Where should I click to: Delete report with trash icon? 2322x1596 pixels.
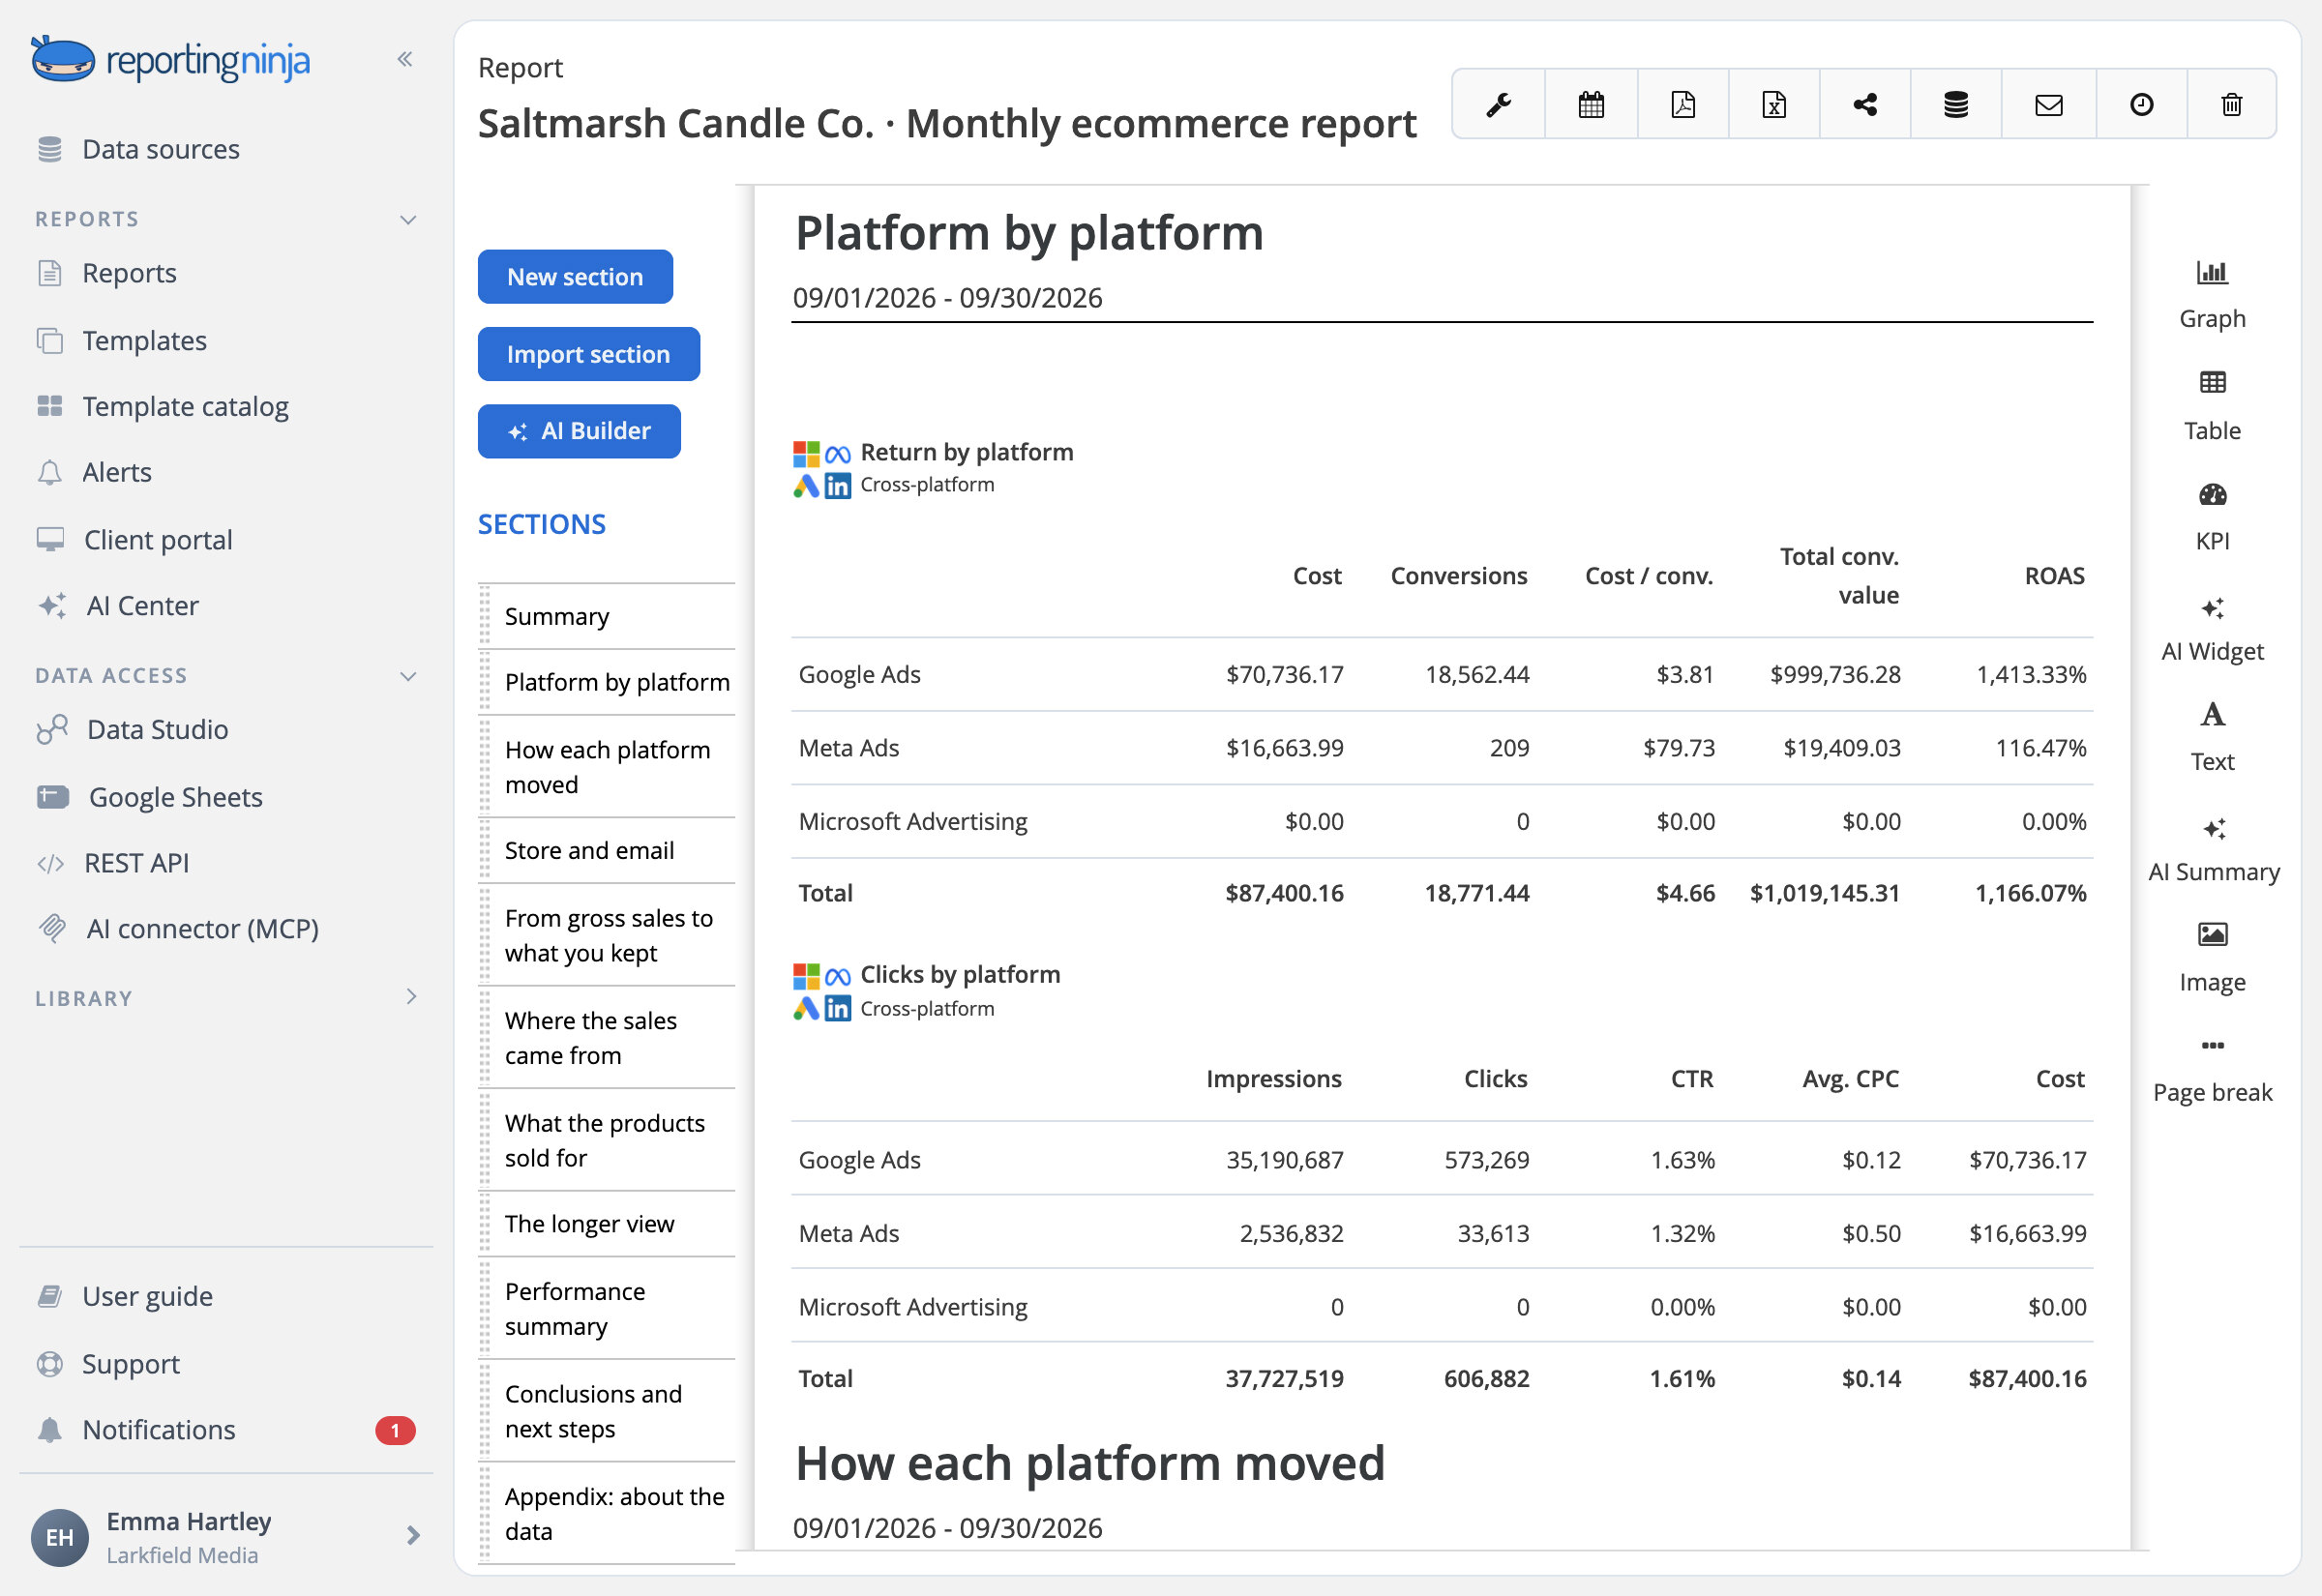click(x=2232, y=104)
